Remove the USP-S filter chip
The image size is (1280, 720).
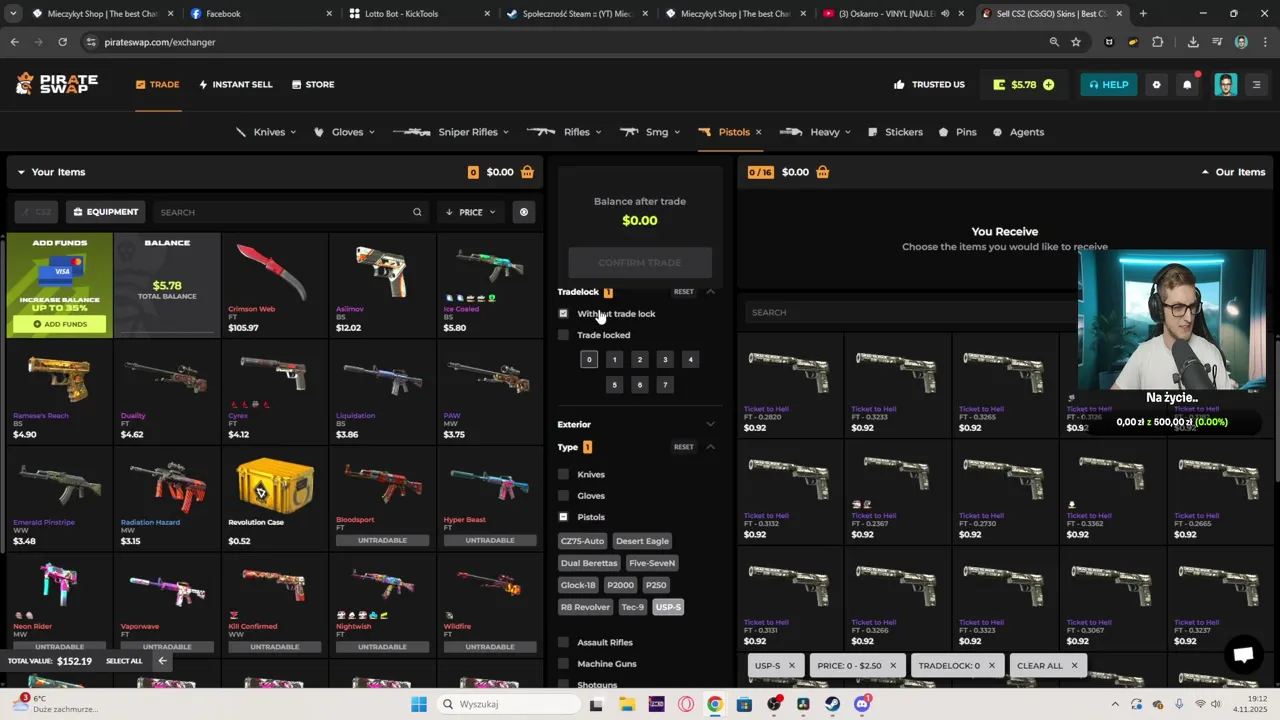[x=791, y=665]
